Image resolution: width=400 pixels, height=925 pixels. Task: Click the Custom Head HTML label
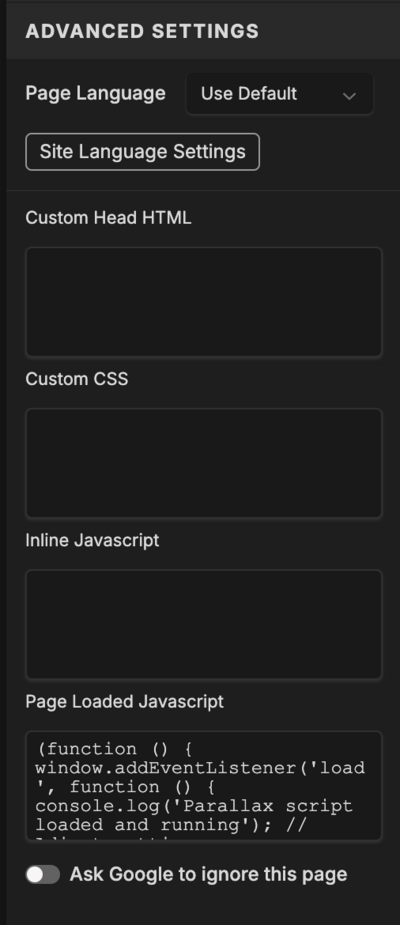109,218
